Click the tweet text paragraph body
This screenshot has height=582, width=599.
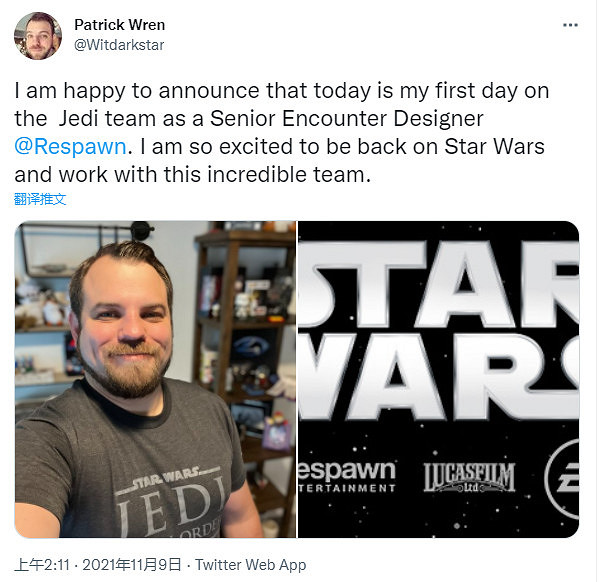(282, 133)
